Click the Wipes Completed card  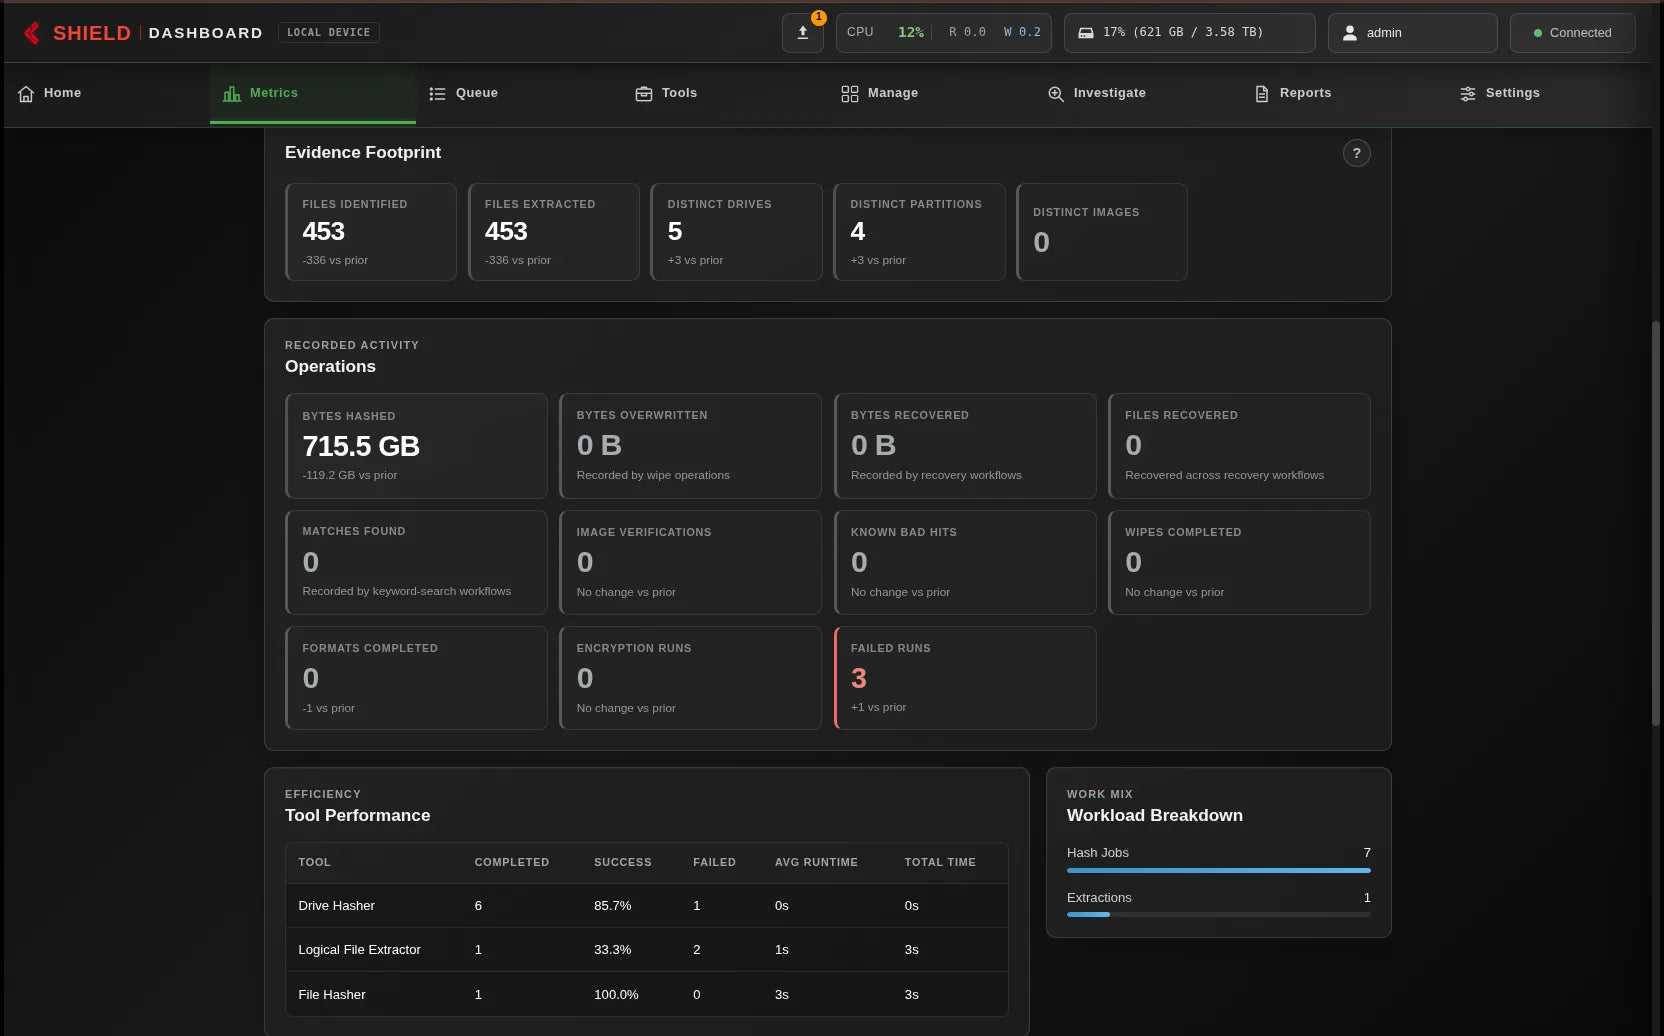tap(1239, 562)
